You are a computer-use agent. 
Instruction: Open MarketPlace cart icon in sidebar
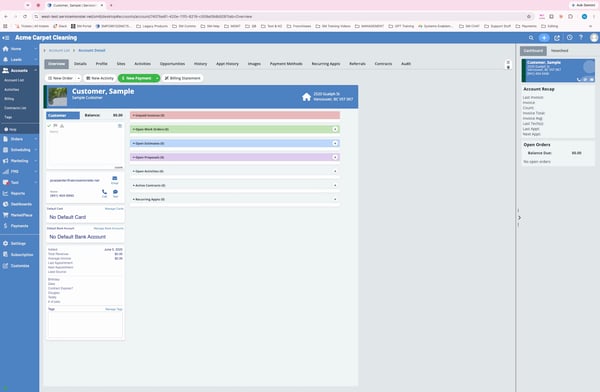point(5,215)
